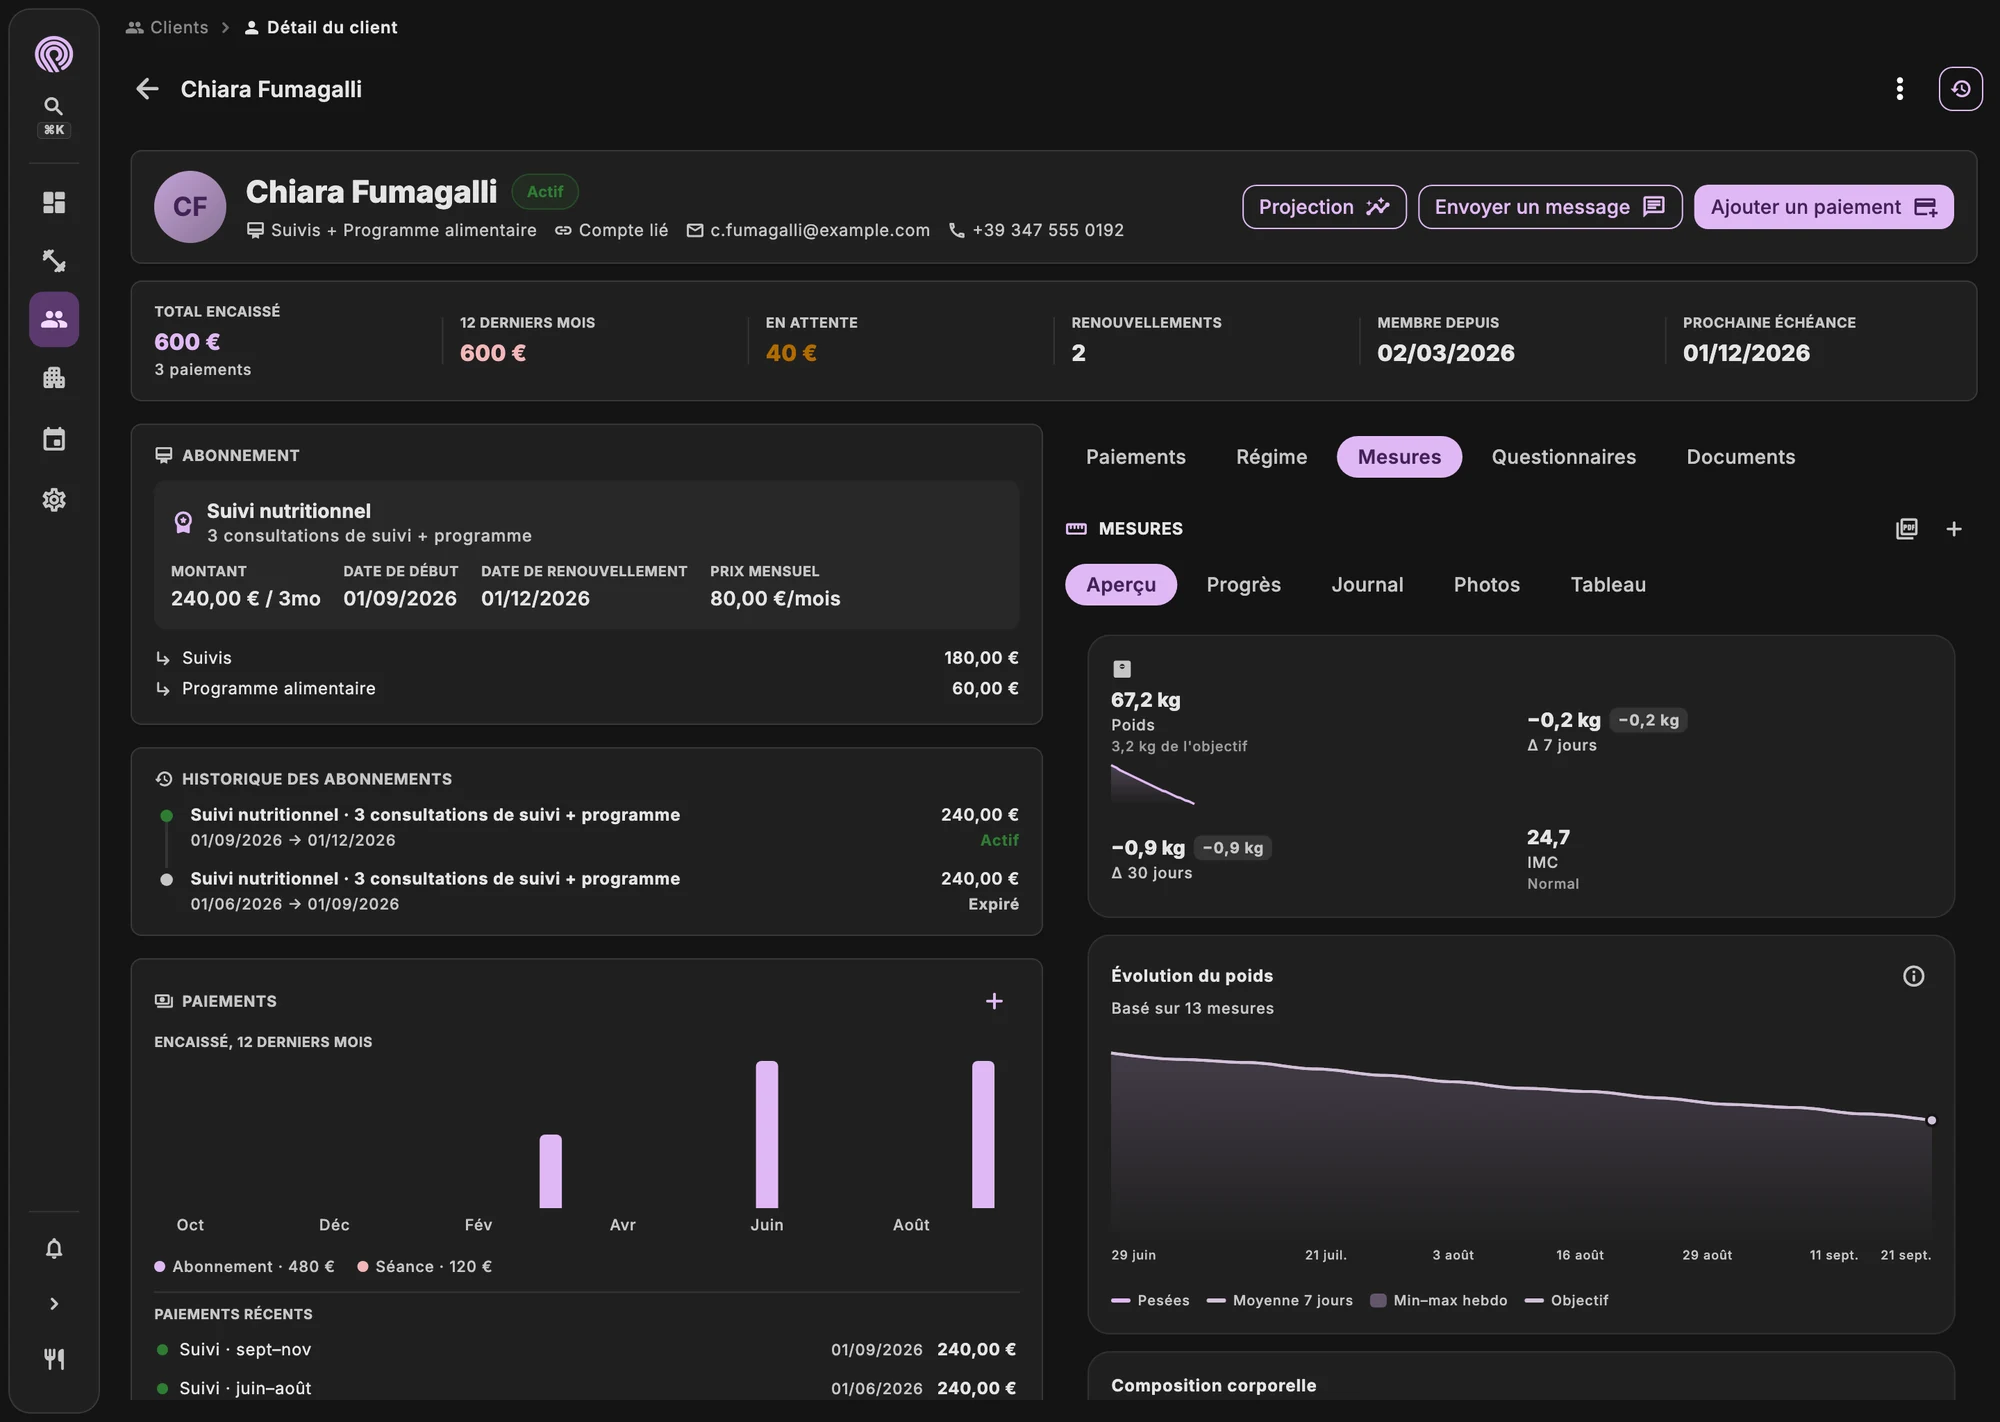Image resolution: width=2000 pixels, height=1422 pixels.
Task: Click the last data point on weight chart
Action: 1931,1120
